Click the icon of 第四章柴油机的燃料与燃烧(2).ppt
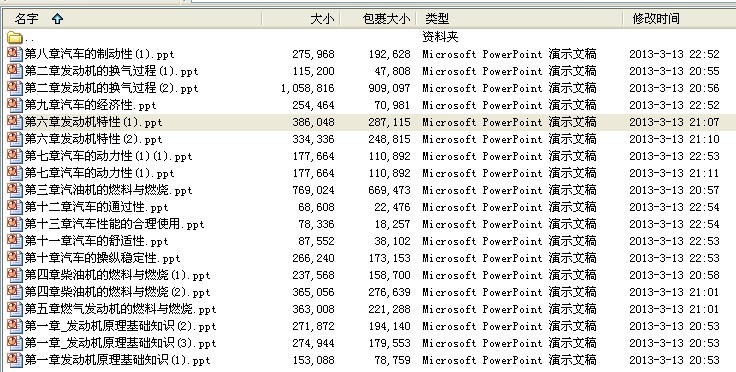This screenshot has width=736, height=372. (15, 292)
